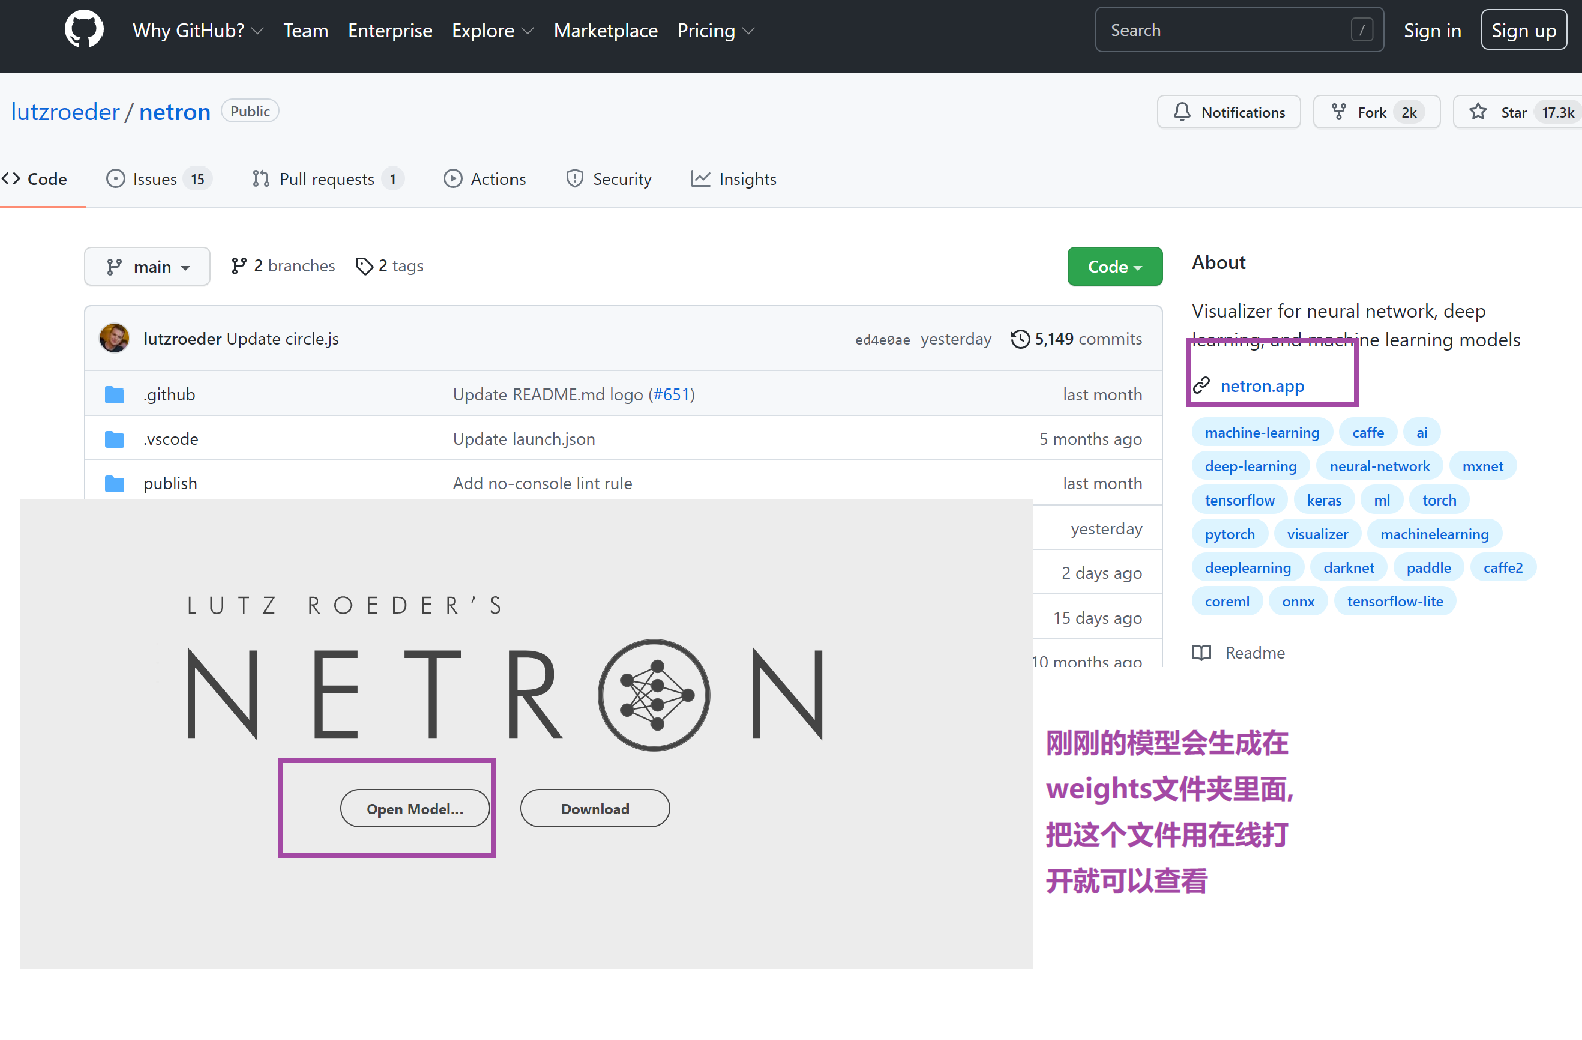Image resolution: width=1582 pixels, height=1040 pixels.
Task: Open the Why GitHub? dropdown menu
Action: click(198, 30)
